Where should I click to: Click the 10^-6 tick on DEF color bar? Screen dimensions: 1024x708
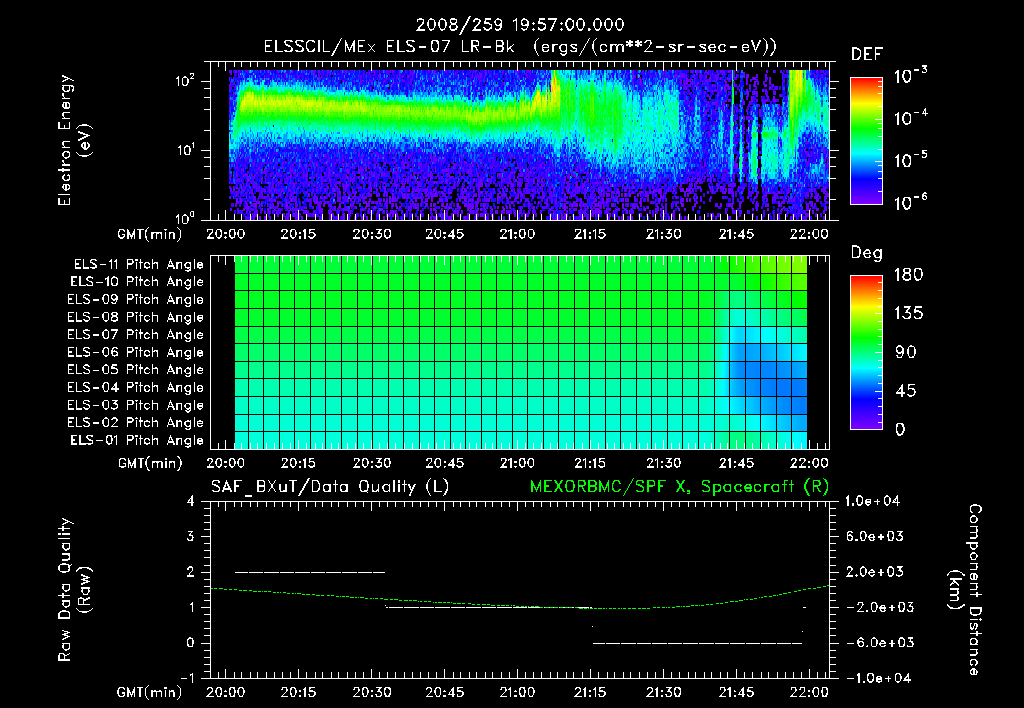(910, 202)
